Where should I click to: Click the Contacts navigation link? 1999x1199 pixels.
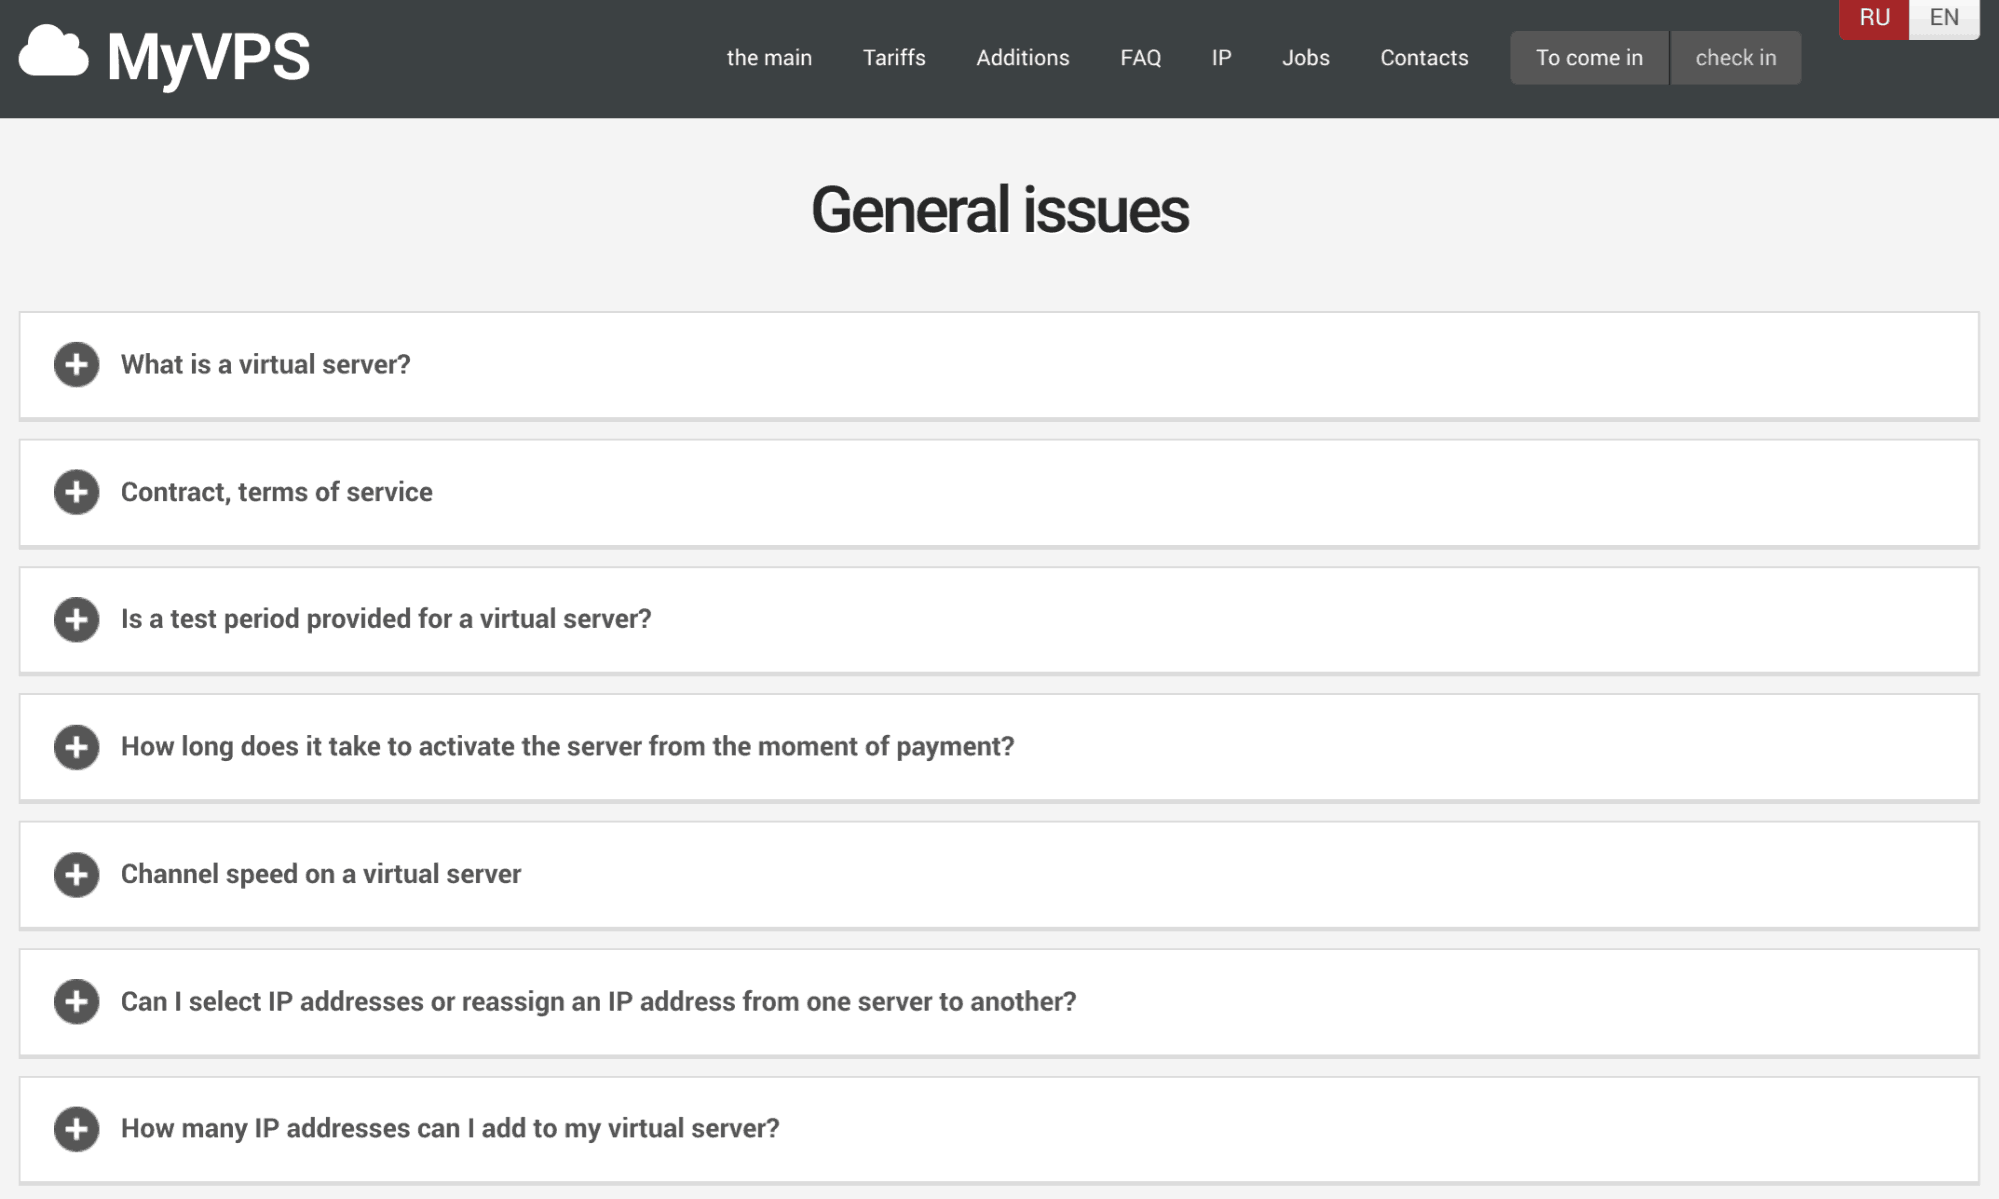coord(1424,59)
